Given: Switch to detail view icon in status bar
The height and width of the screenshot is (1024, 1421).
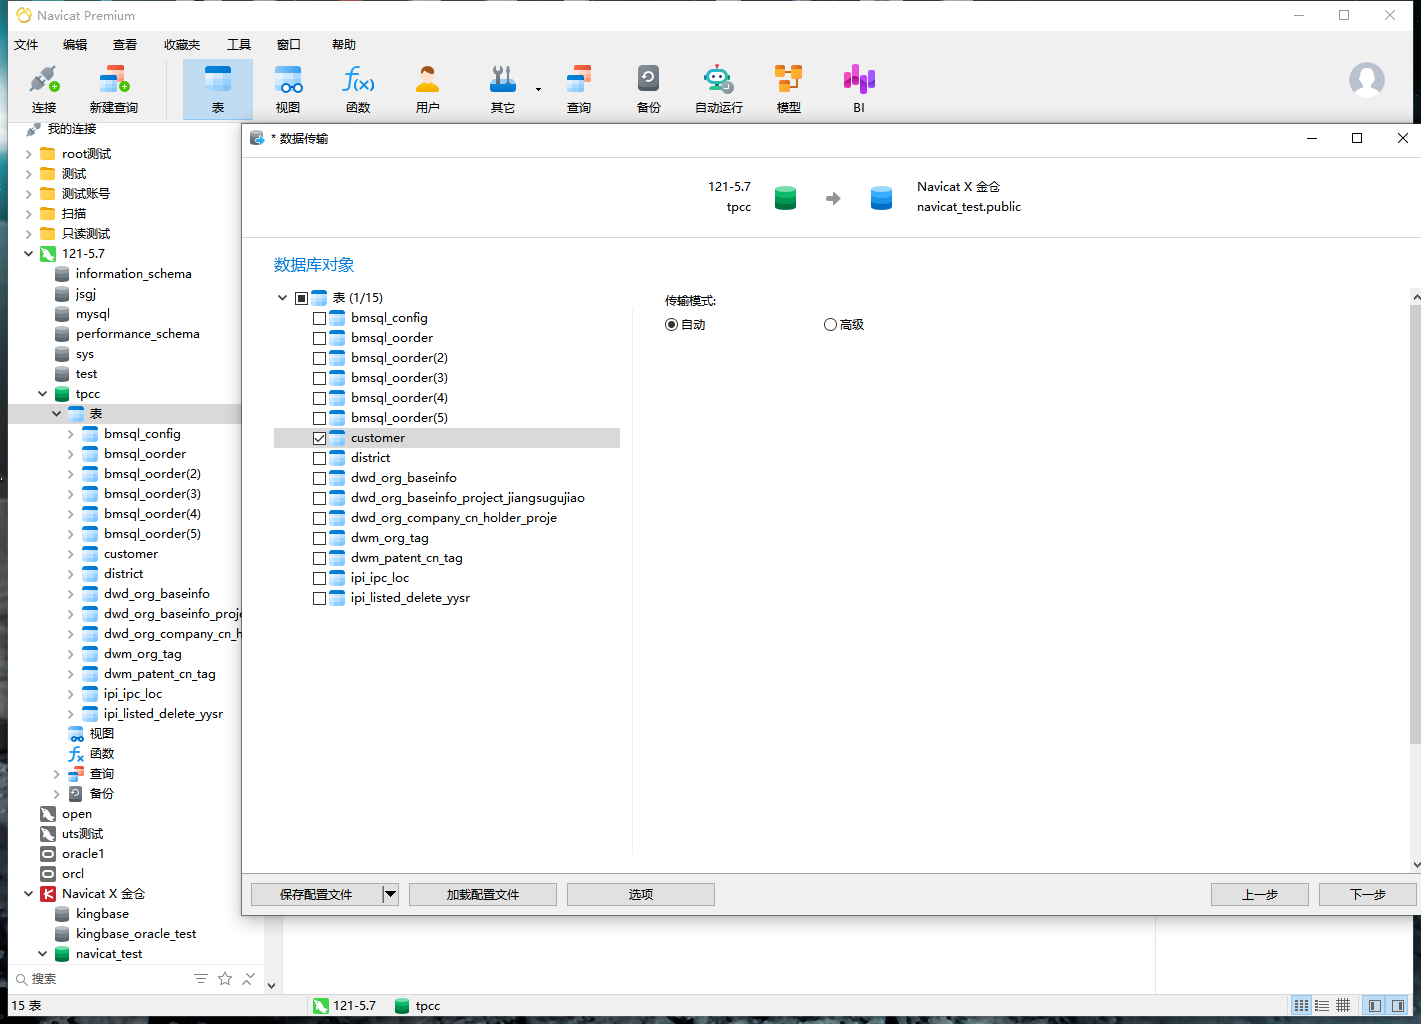Looking at the screenshot, I should (x=1343, y=1005).
